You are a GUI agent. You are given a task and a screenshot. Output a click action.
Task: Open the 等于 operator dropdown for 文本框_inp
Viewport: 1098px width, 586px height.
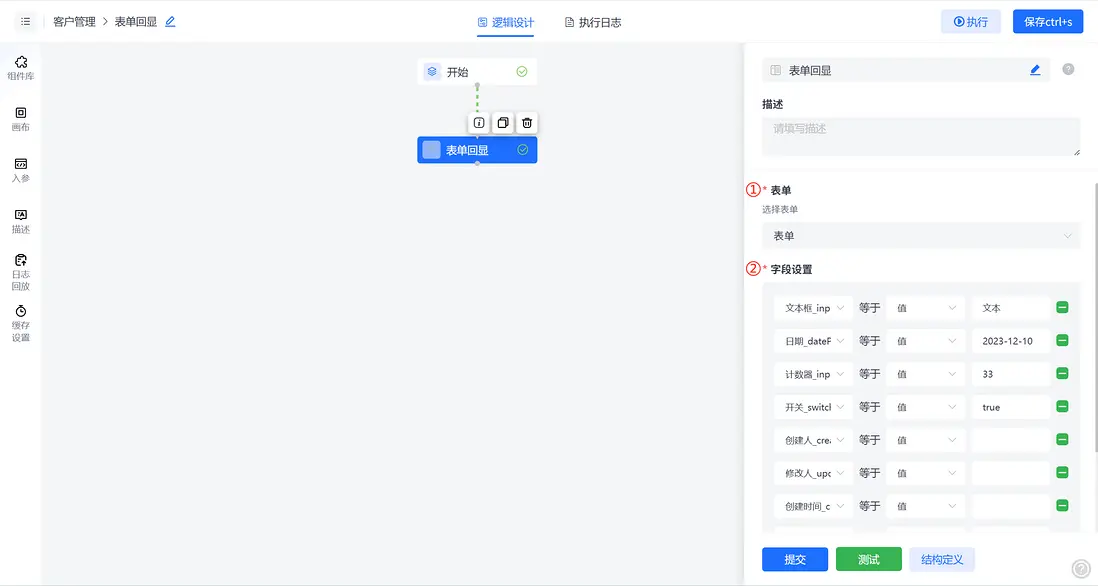click(869, 307)
